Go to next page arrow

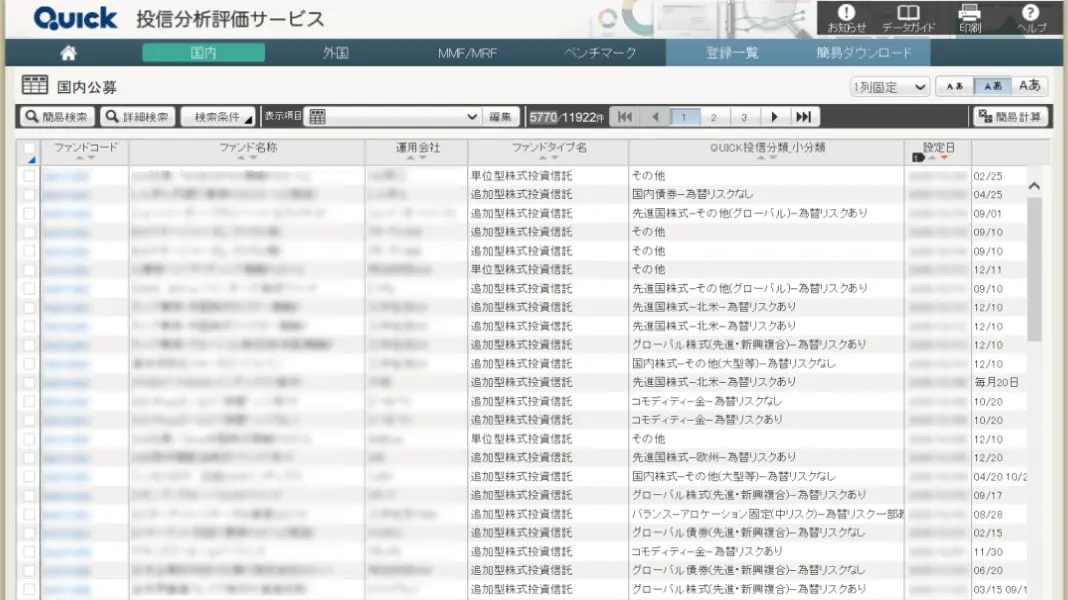click(x=774, y=117)
